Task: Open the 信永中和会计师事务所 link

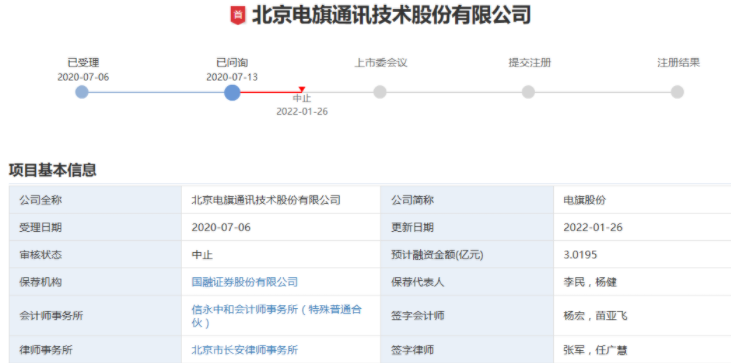Action: [x=276, y=315]
